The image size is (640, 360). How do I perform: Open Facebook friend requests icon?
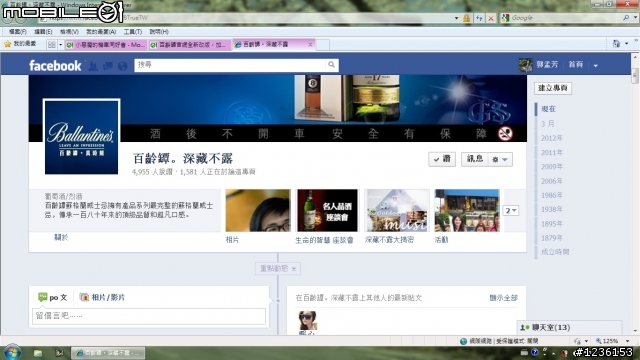(x=93, y=66)
